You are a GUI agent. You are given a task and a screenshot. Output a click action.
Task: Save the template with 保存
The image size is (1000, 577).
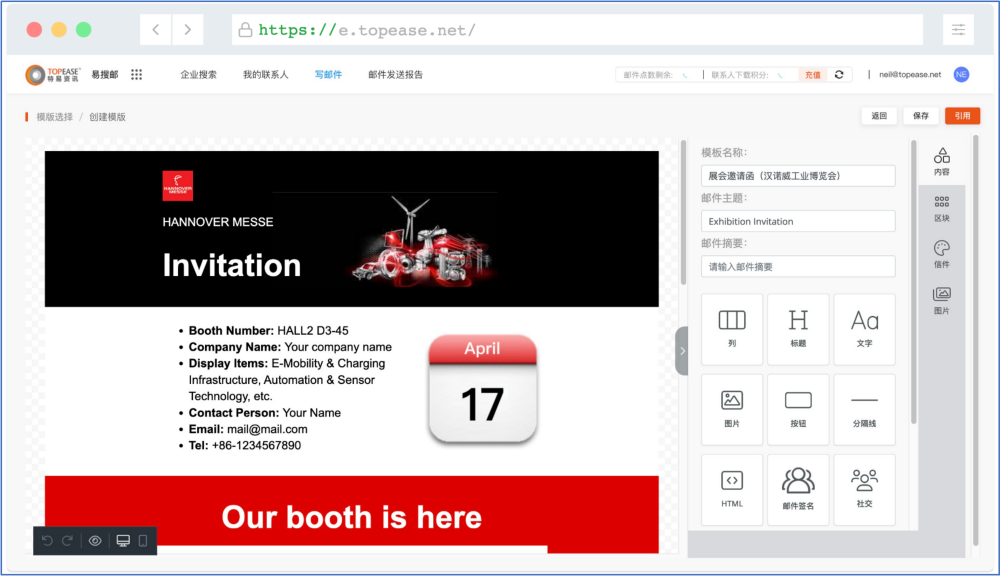tap(920, 115)
